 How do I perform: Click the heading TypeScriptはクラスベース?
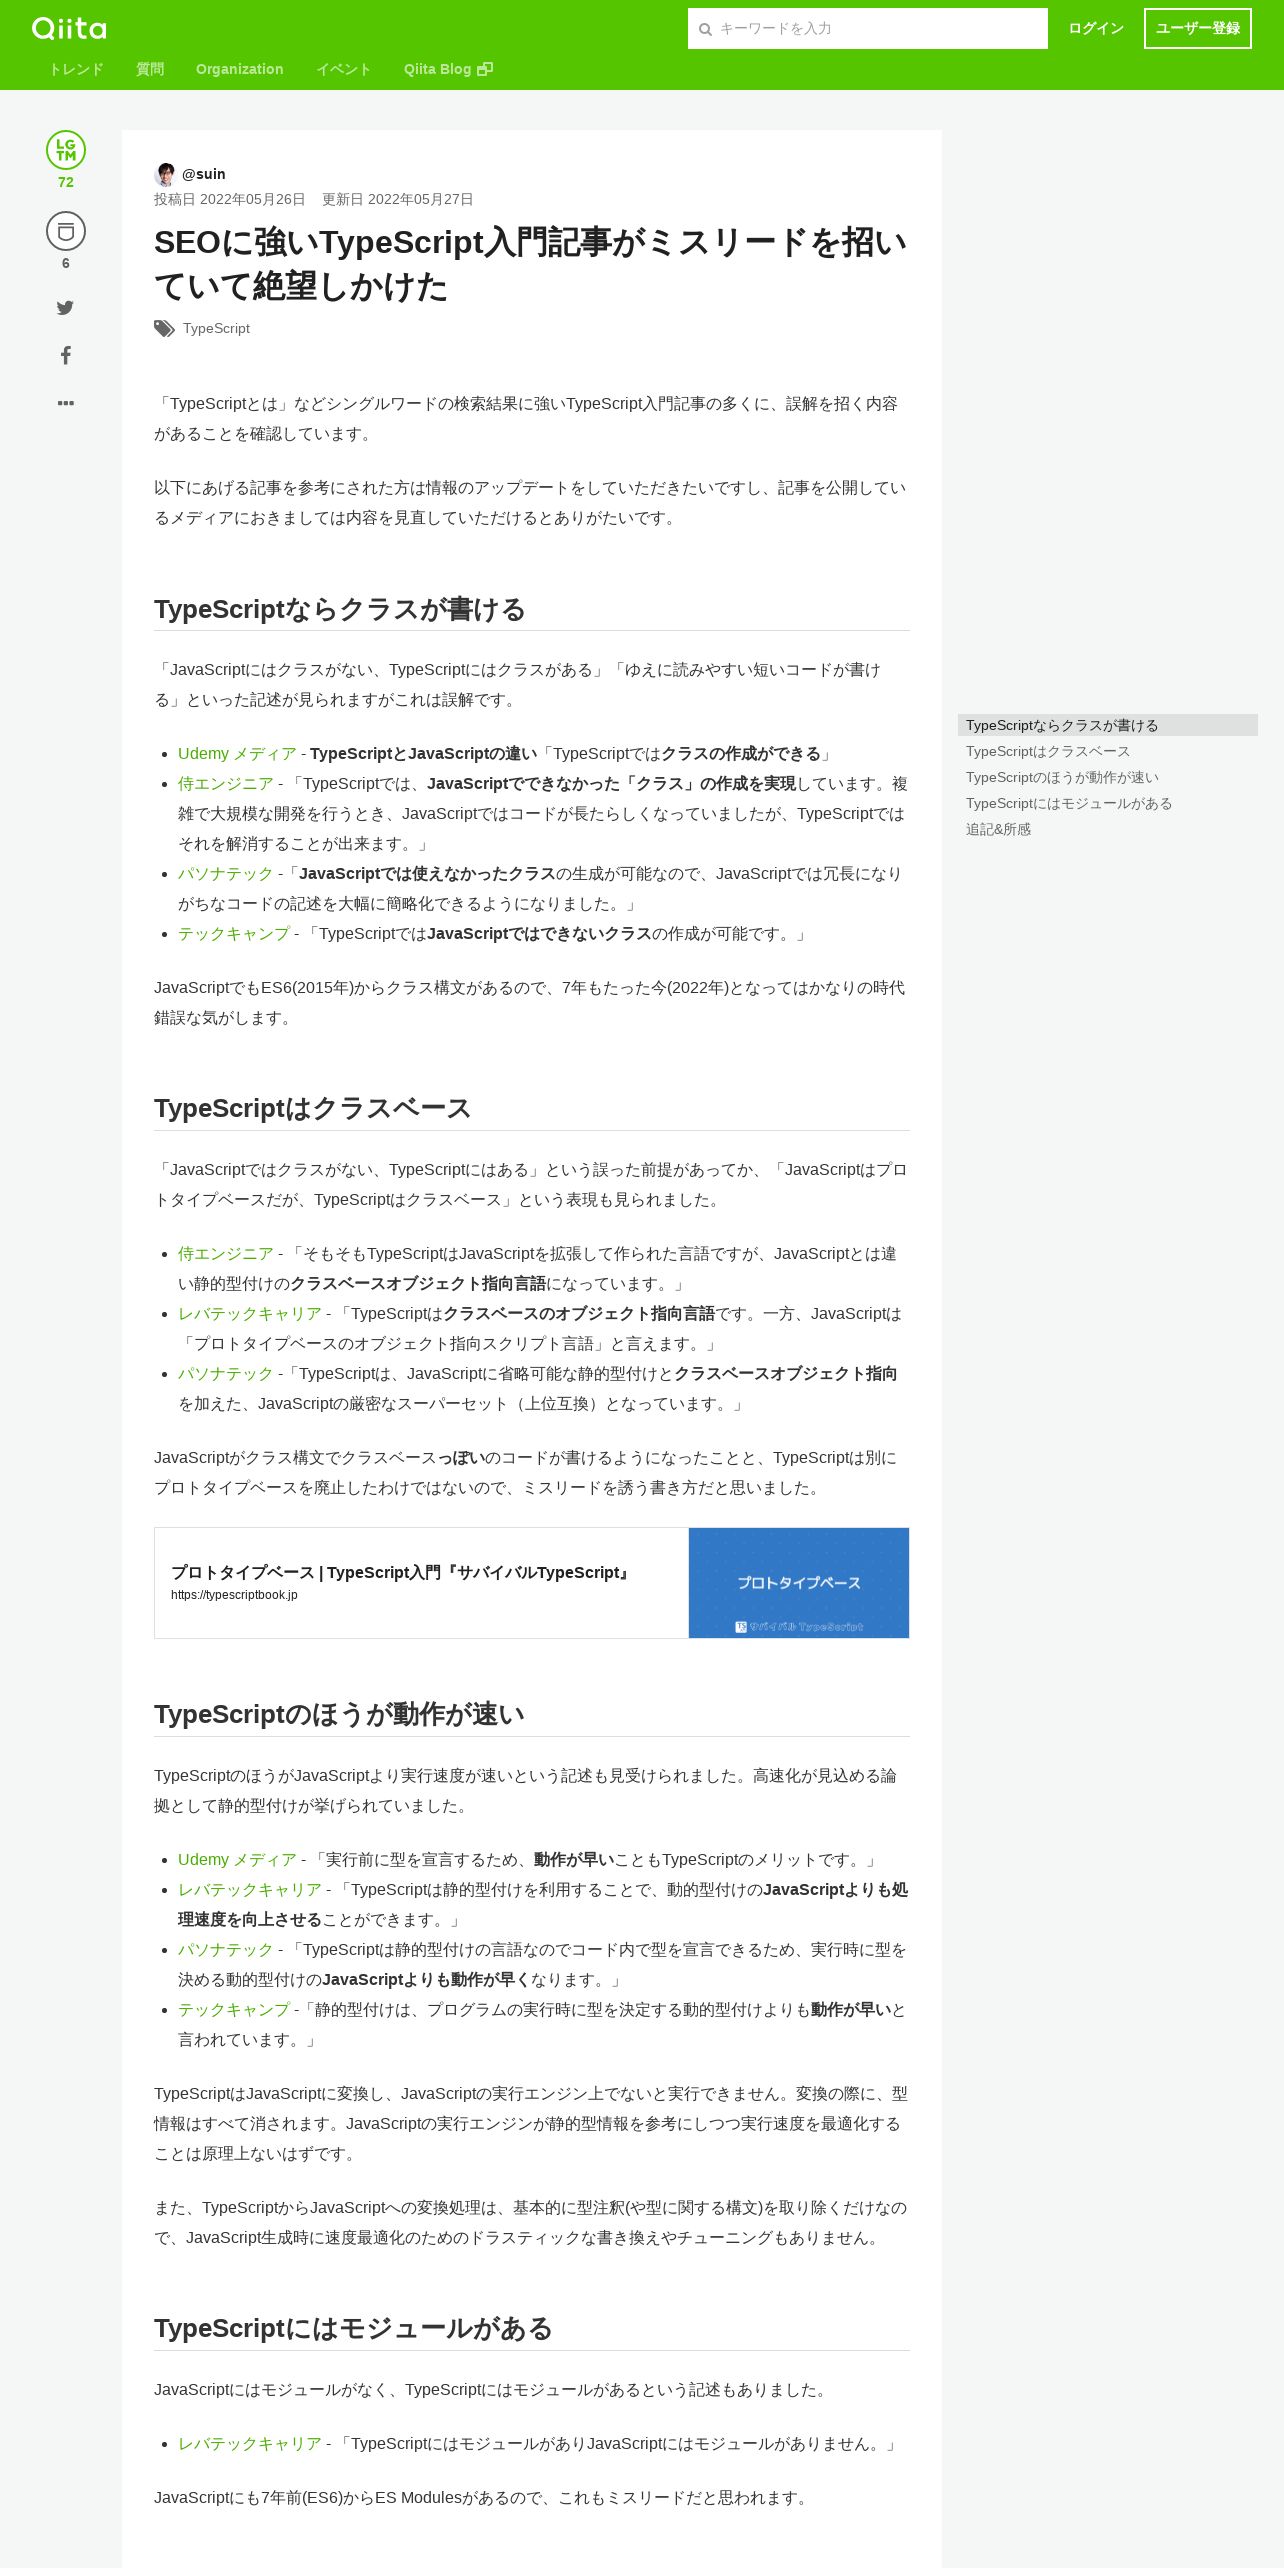tap(312, 1108)
